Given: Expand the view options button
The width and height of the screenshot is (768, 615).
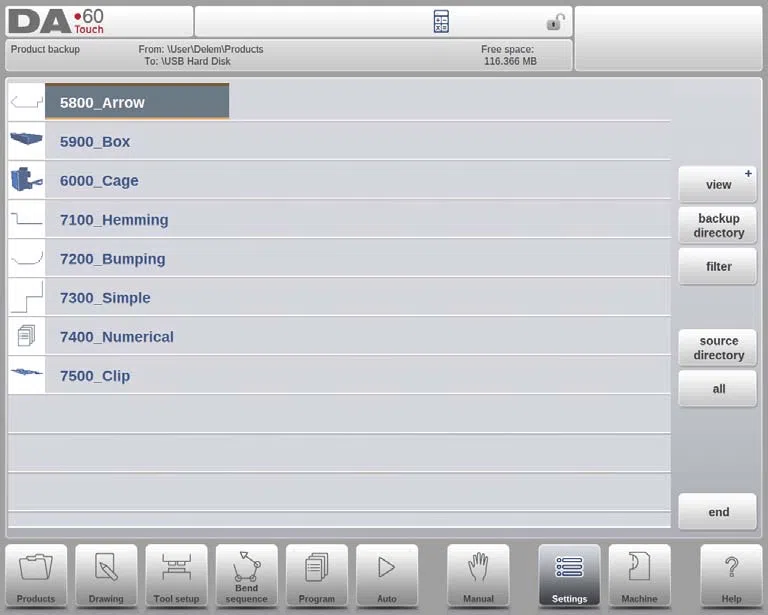Looking at the screenshot, I should (718, 185).
